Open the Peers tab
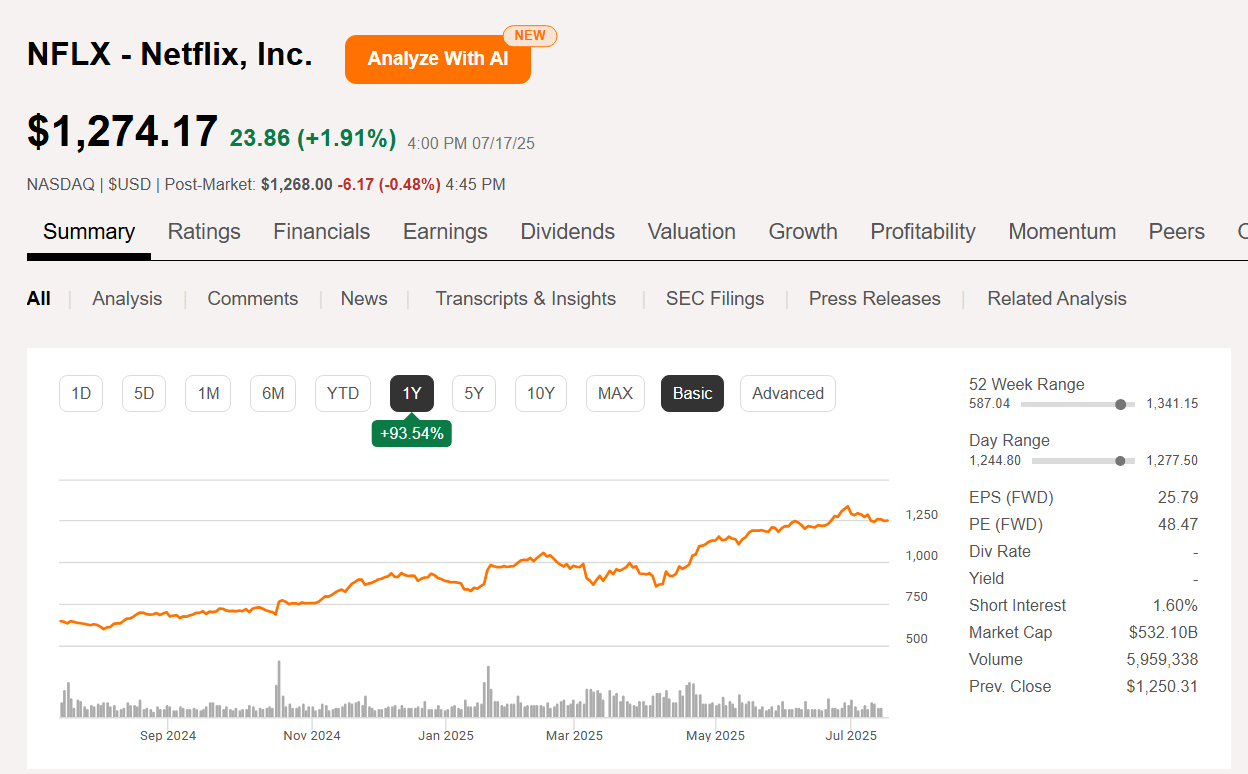The width and height of the screenshot is (1248, 774). [1176, 231]
